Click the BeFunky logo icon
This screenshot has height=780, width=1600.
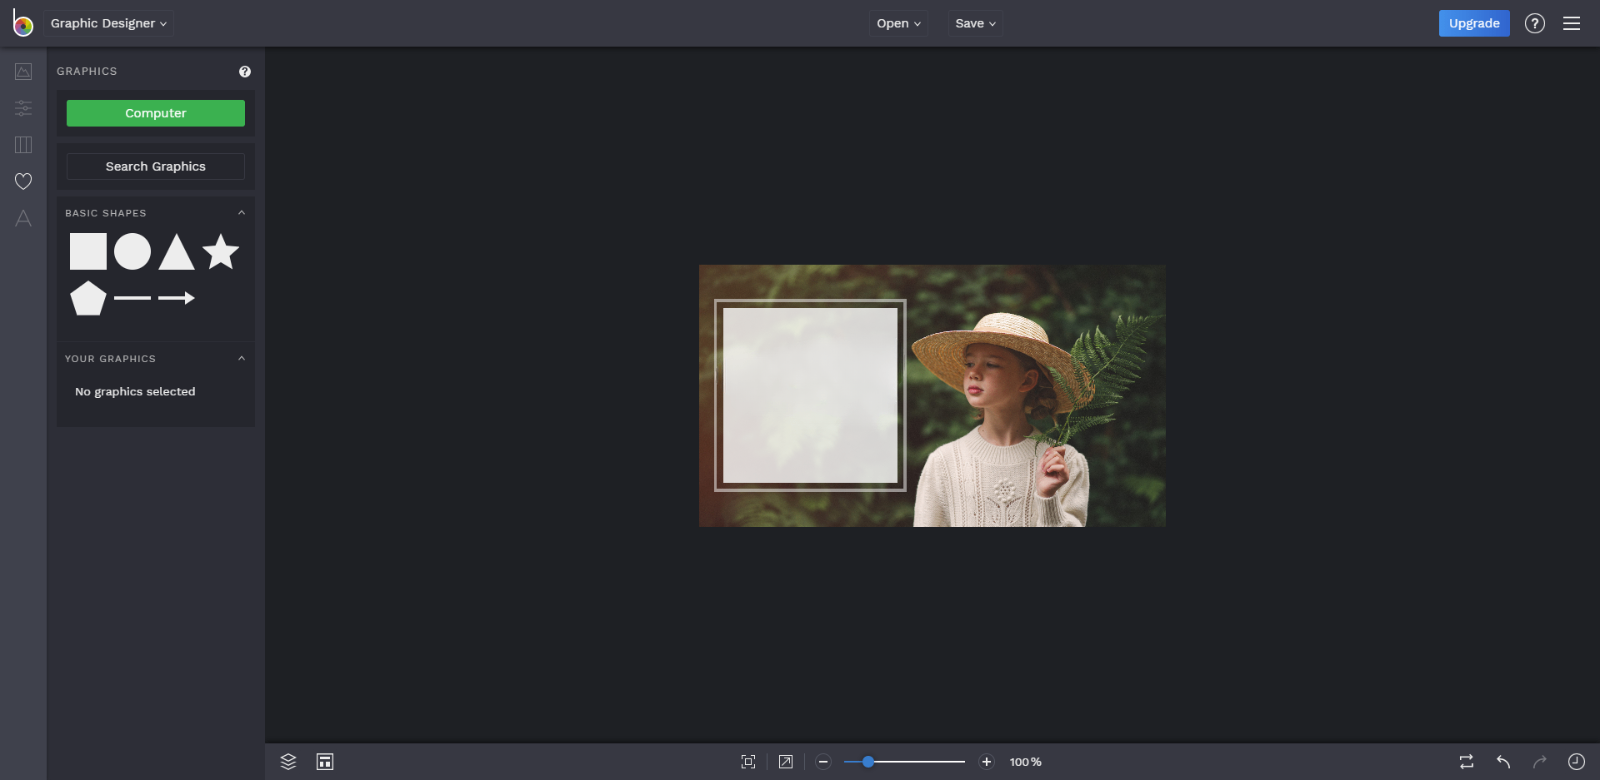pyautogui.click(x=22, y=23)
